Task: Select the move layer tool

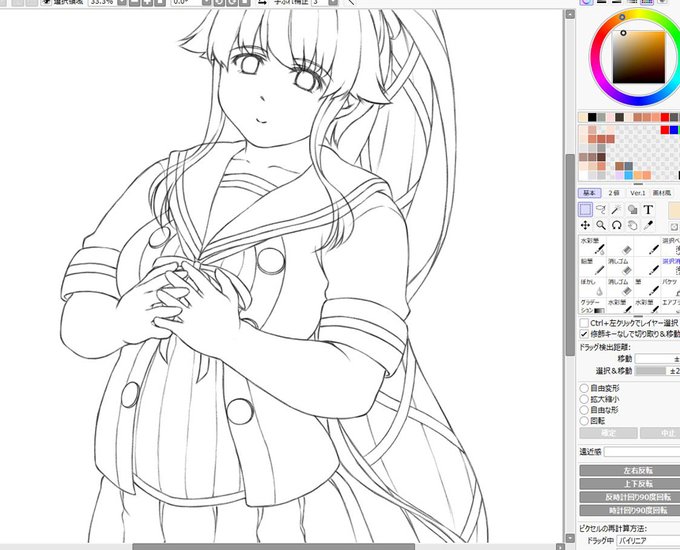Action: (585, 225)
